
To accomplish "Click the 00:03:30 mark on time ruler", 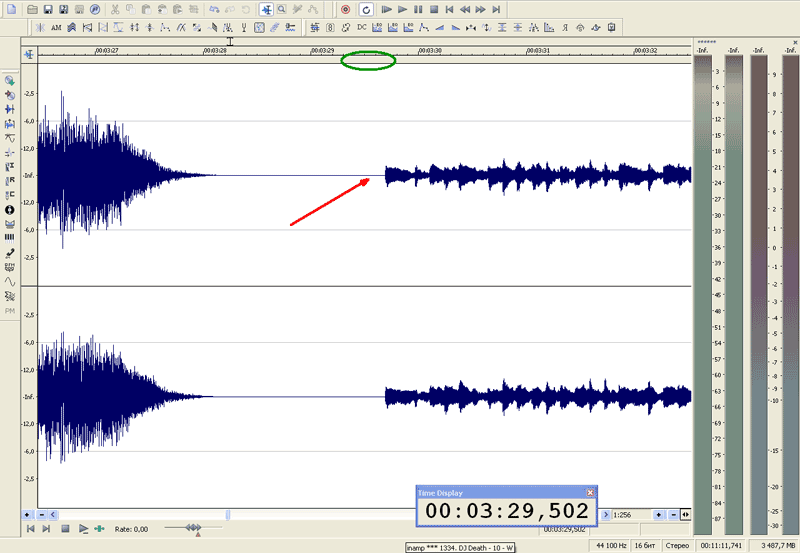I will [x=429, y=50].
